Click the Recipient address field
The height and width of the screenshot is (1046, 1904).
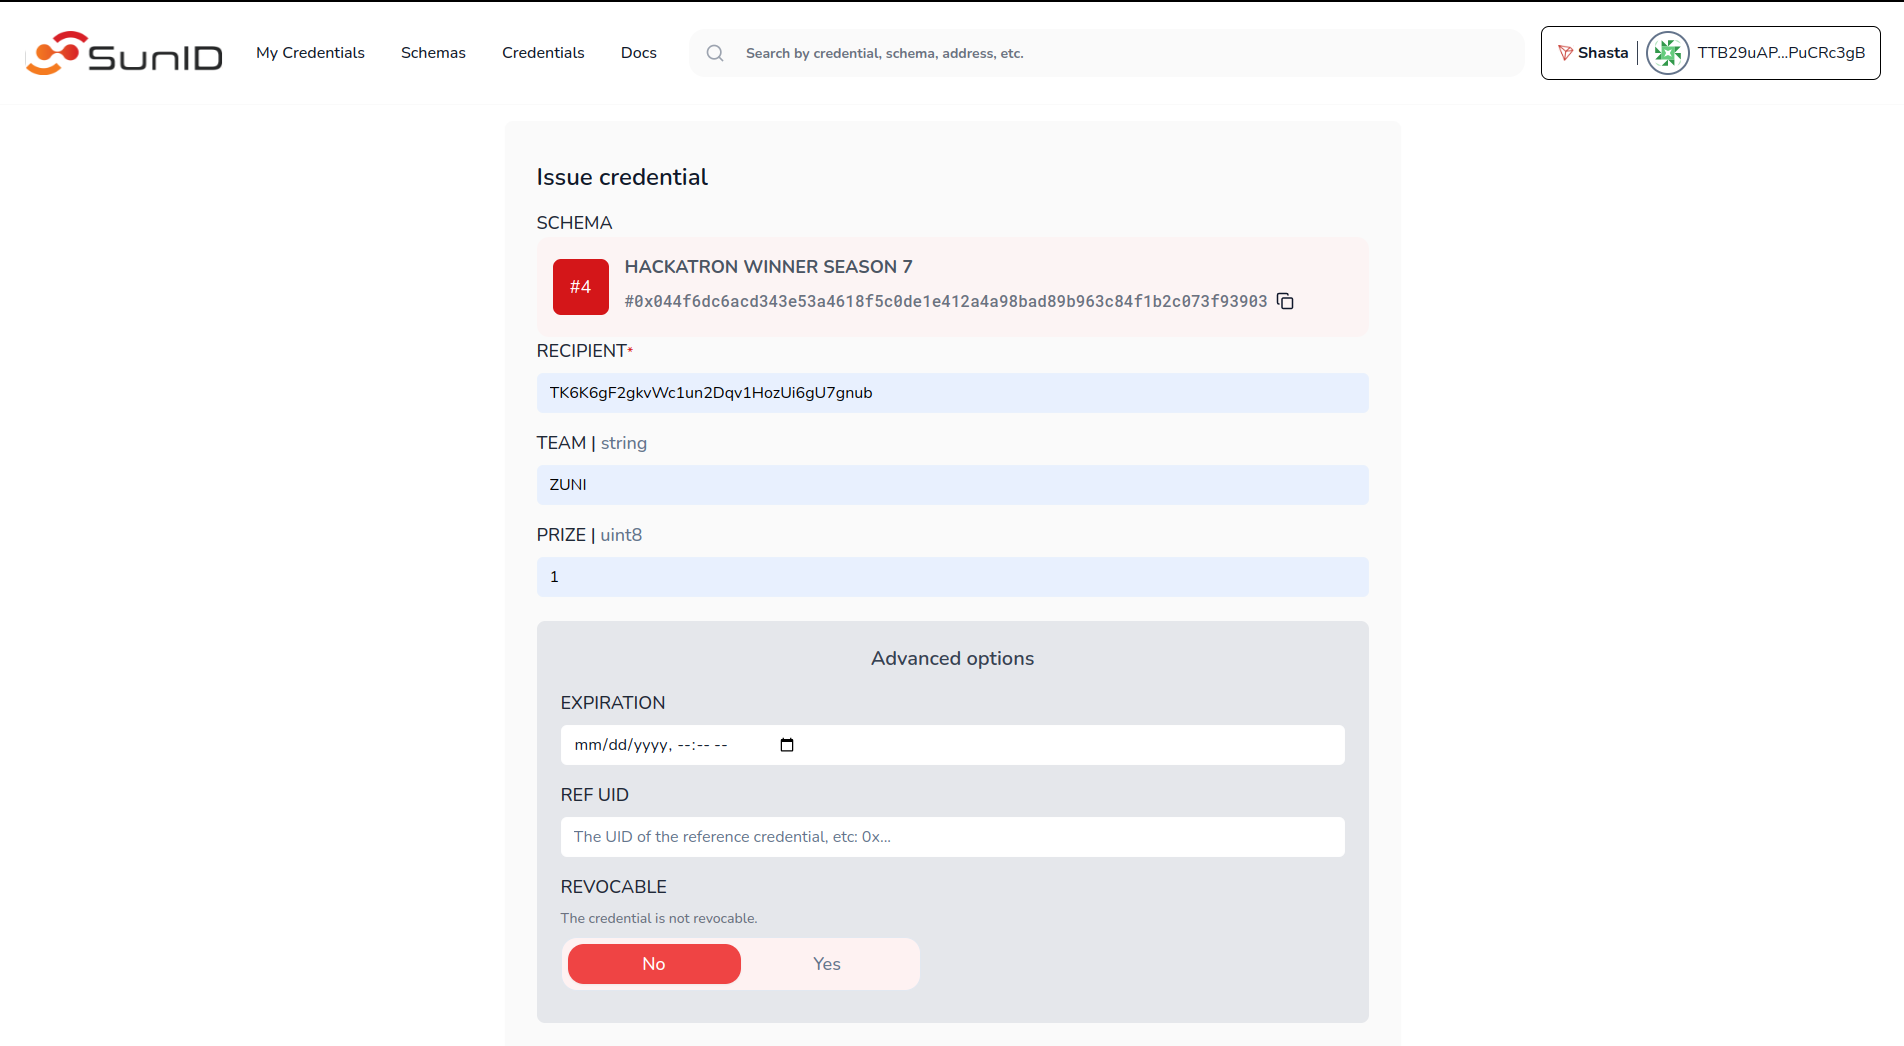click(953, 393)
